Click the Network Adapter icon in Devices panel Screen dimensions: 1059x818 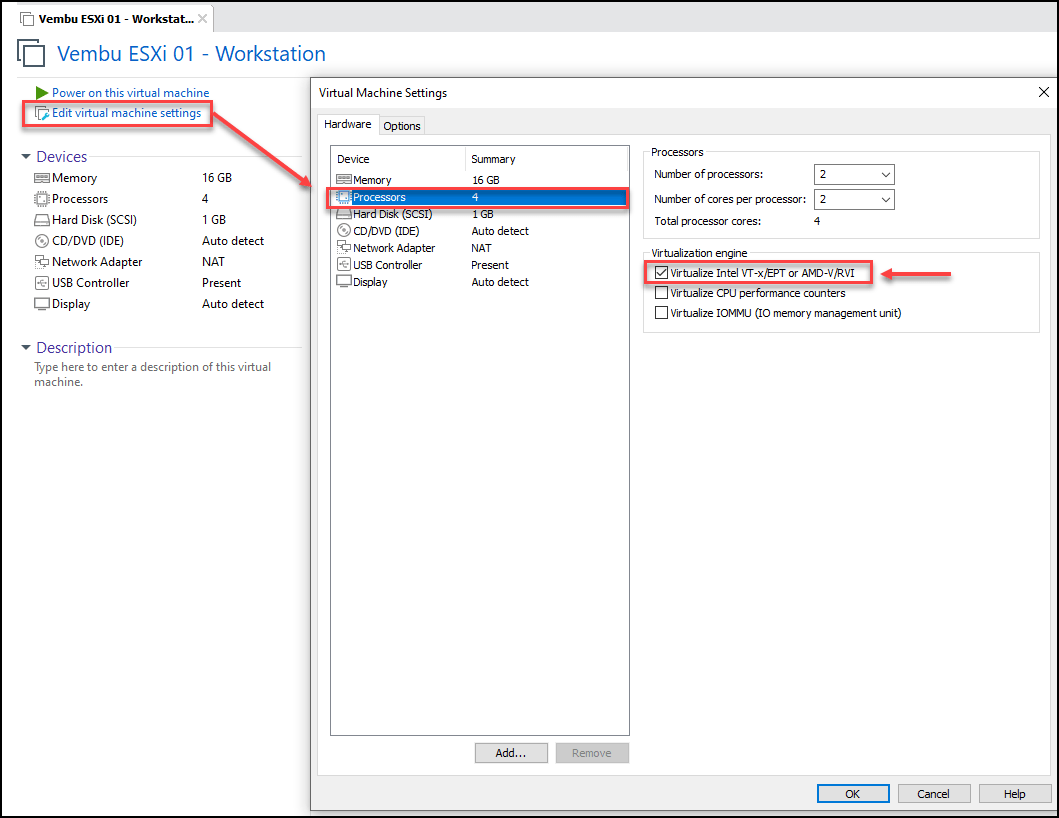[42, 262]
